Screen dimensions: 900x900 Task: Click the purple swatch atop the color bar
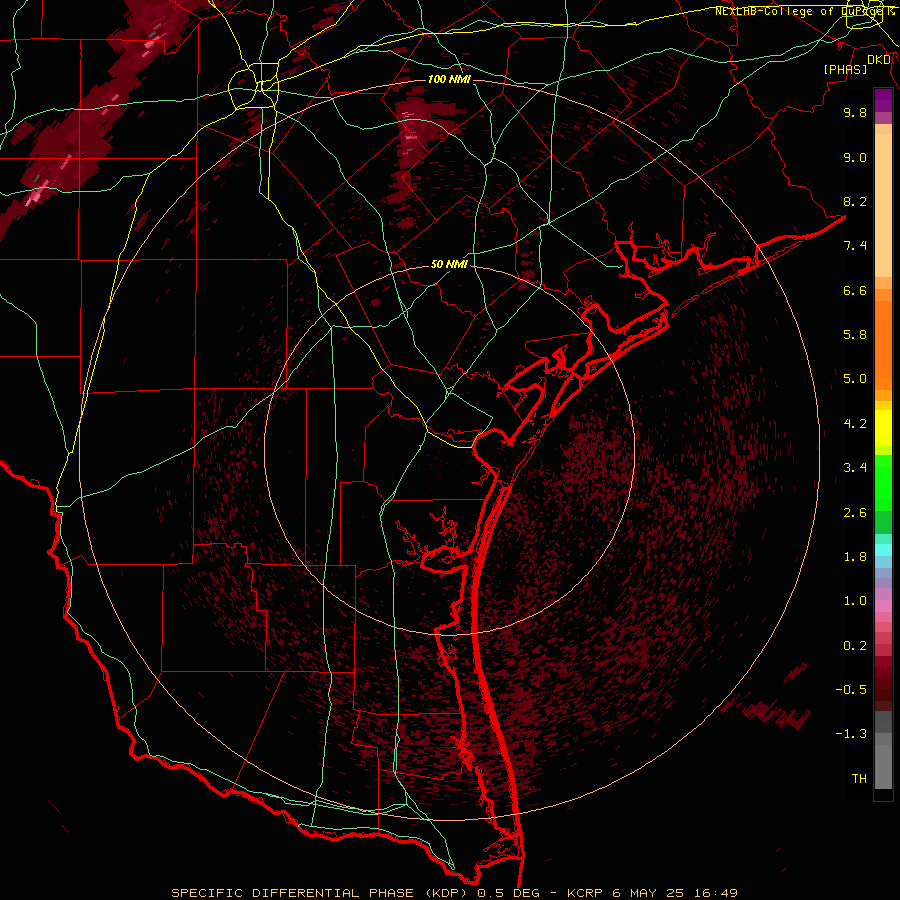pyautogui.click(x=883, y=100)
